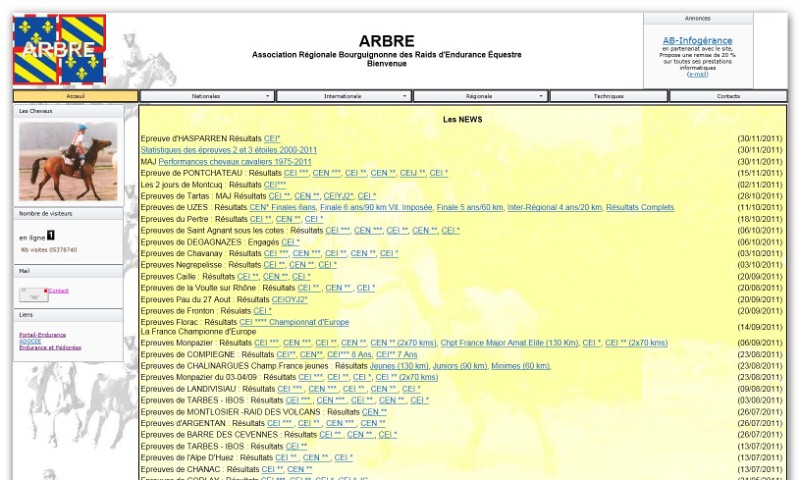Open COMPIEGNE CEI*** 8 Ans link

point(349,355)
